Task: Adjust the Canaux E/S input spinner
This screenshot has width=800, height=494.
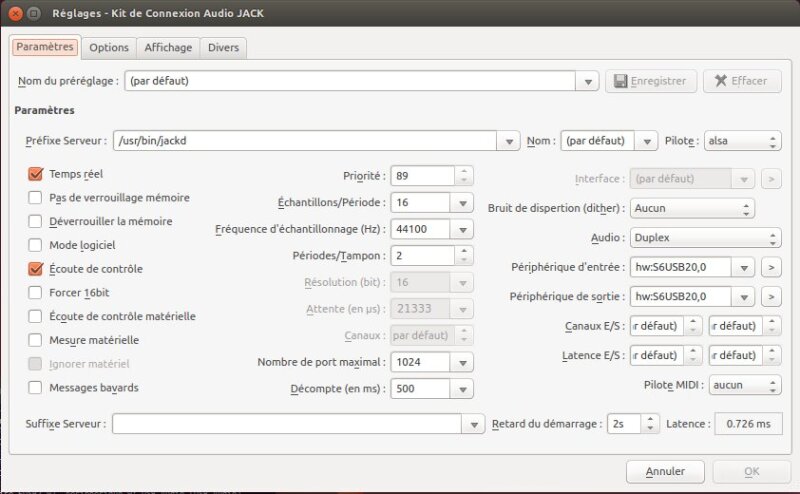Action: 692,326
